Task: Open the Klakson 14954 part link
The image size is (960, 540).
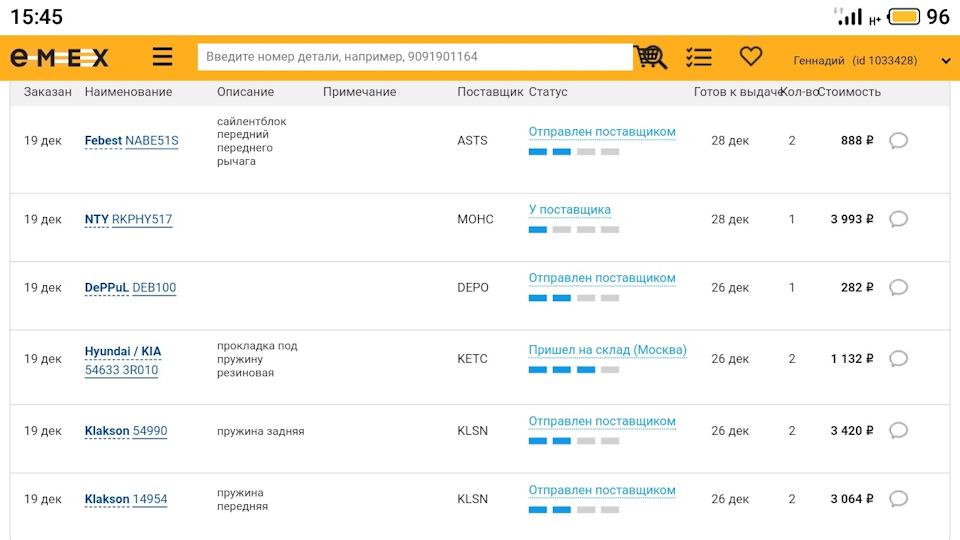Action: click(x=126, y=499)
